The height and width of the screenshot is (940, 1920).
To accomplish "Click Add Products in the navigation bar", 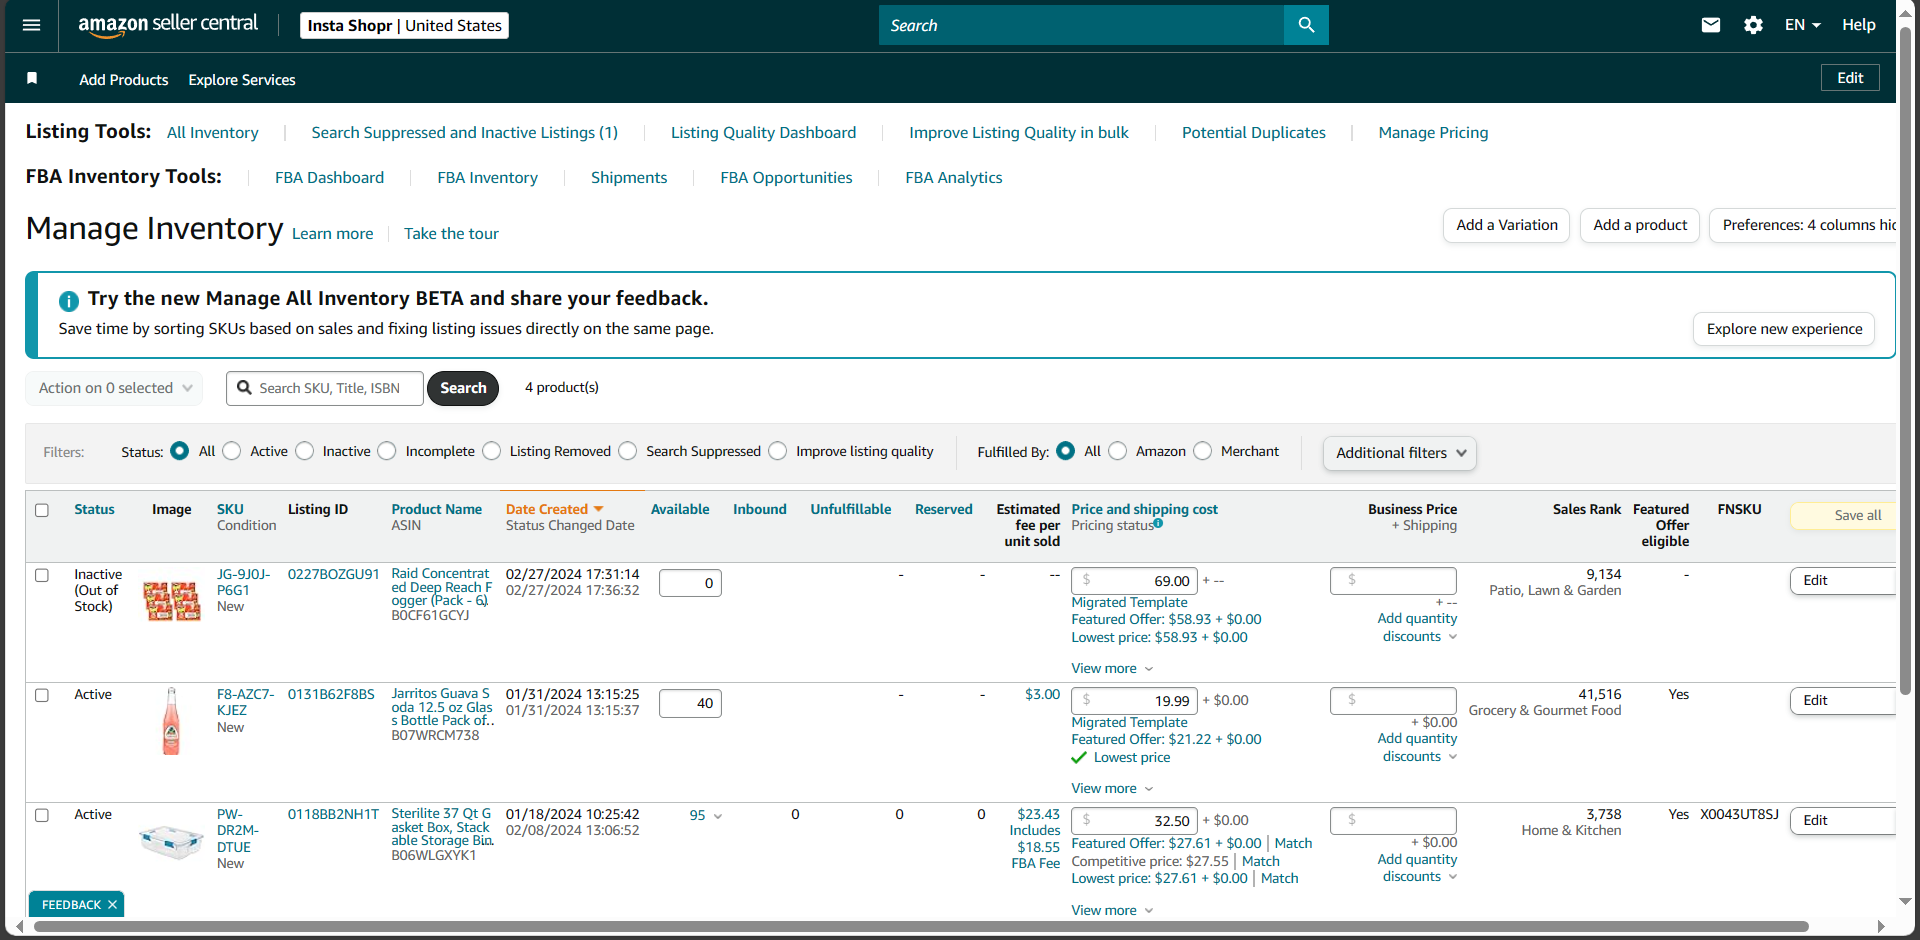I will tap(124, 80).
